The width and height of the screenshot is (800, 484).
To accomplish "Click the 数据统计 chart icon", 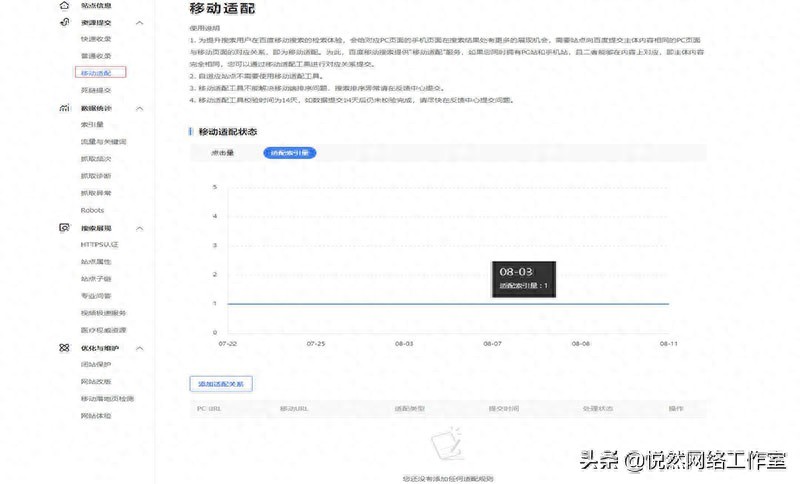I will [x=65, y=108].
